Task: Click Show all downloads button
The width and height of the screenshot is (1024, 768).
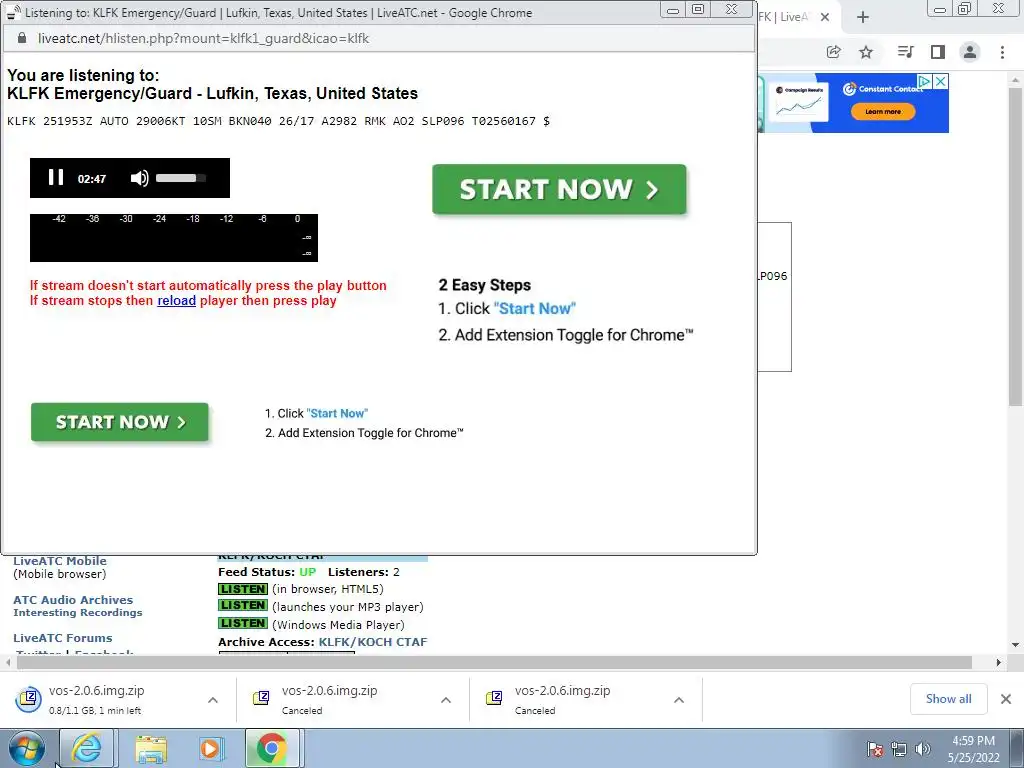Action: click(948, 699)
